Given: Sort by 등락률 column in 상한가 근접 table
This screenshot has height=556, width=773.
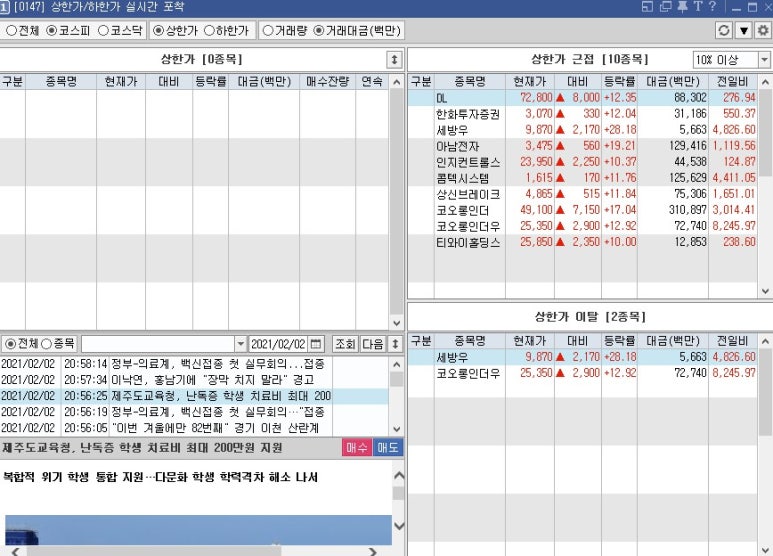Looking at the screenshot, I should 620,82.
